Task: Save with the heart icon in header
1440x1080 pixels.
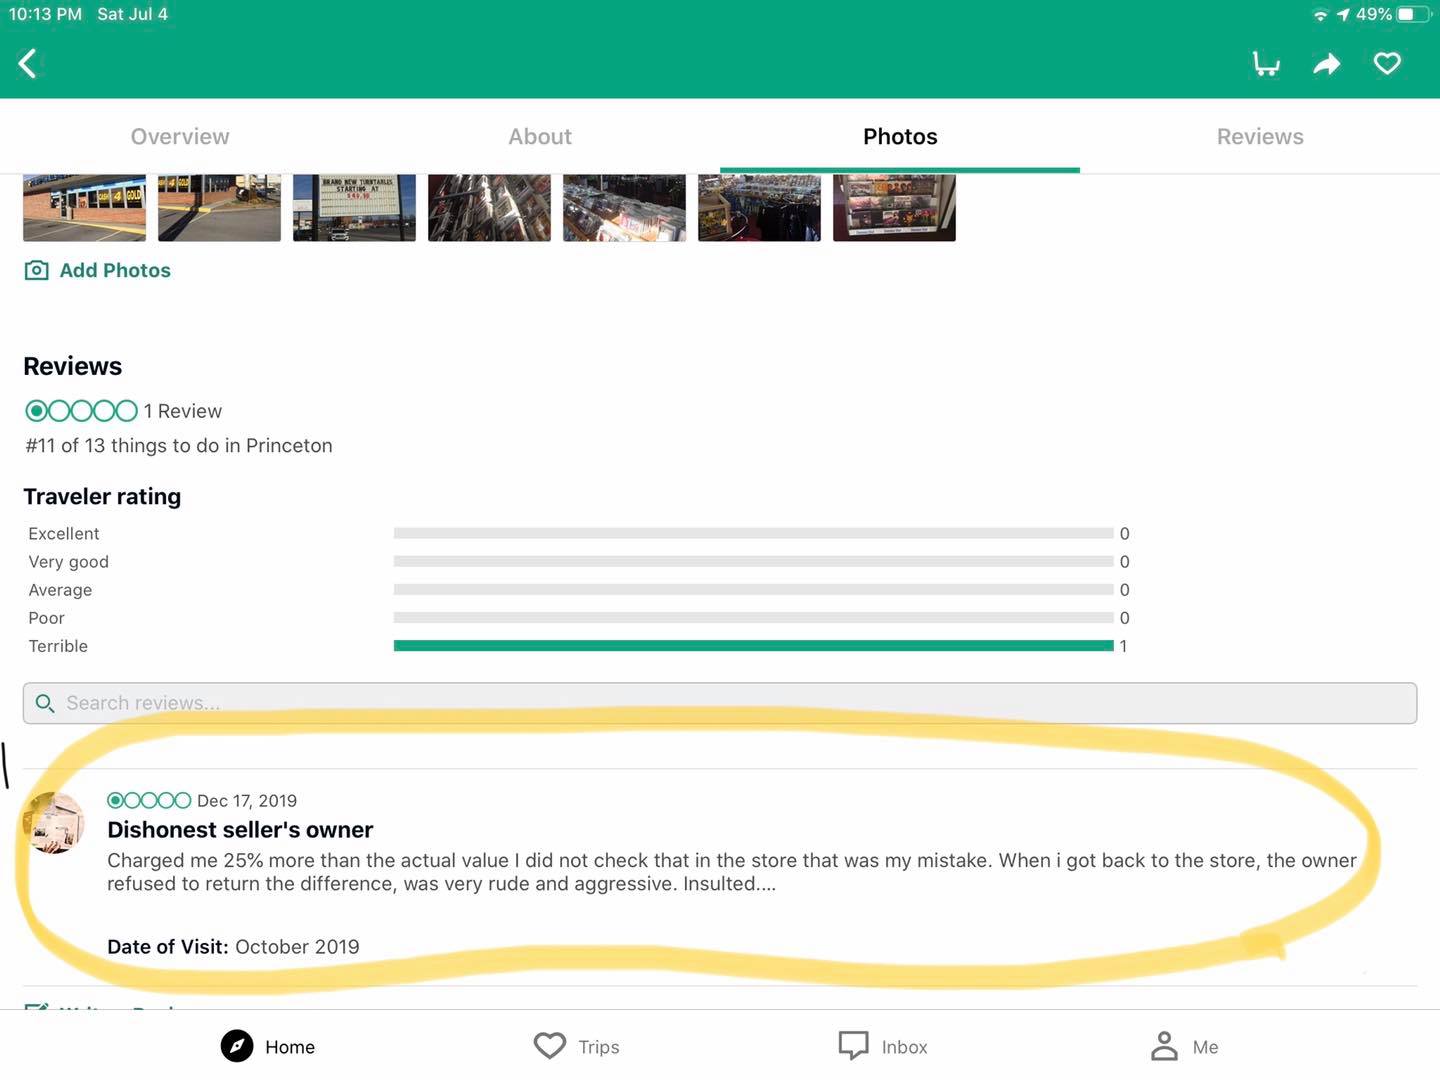Action: 1387,64
